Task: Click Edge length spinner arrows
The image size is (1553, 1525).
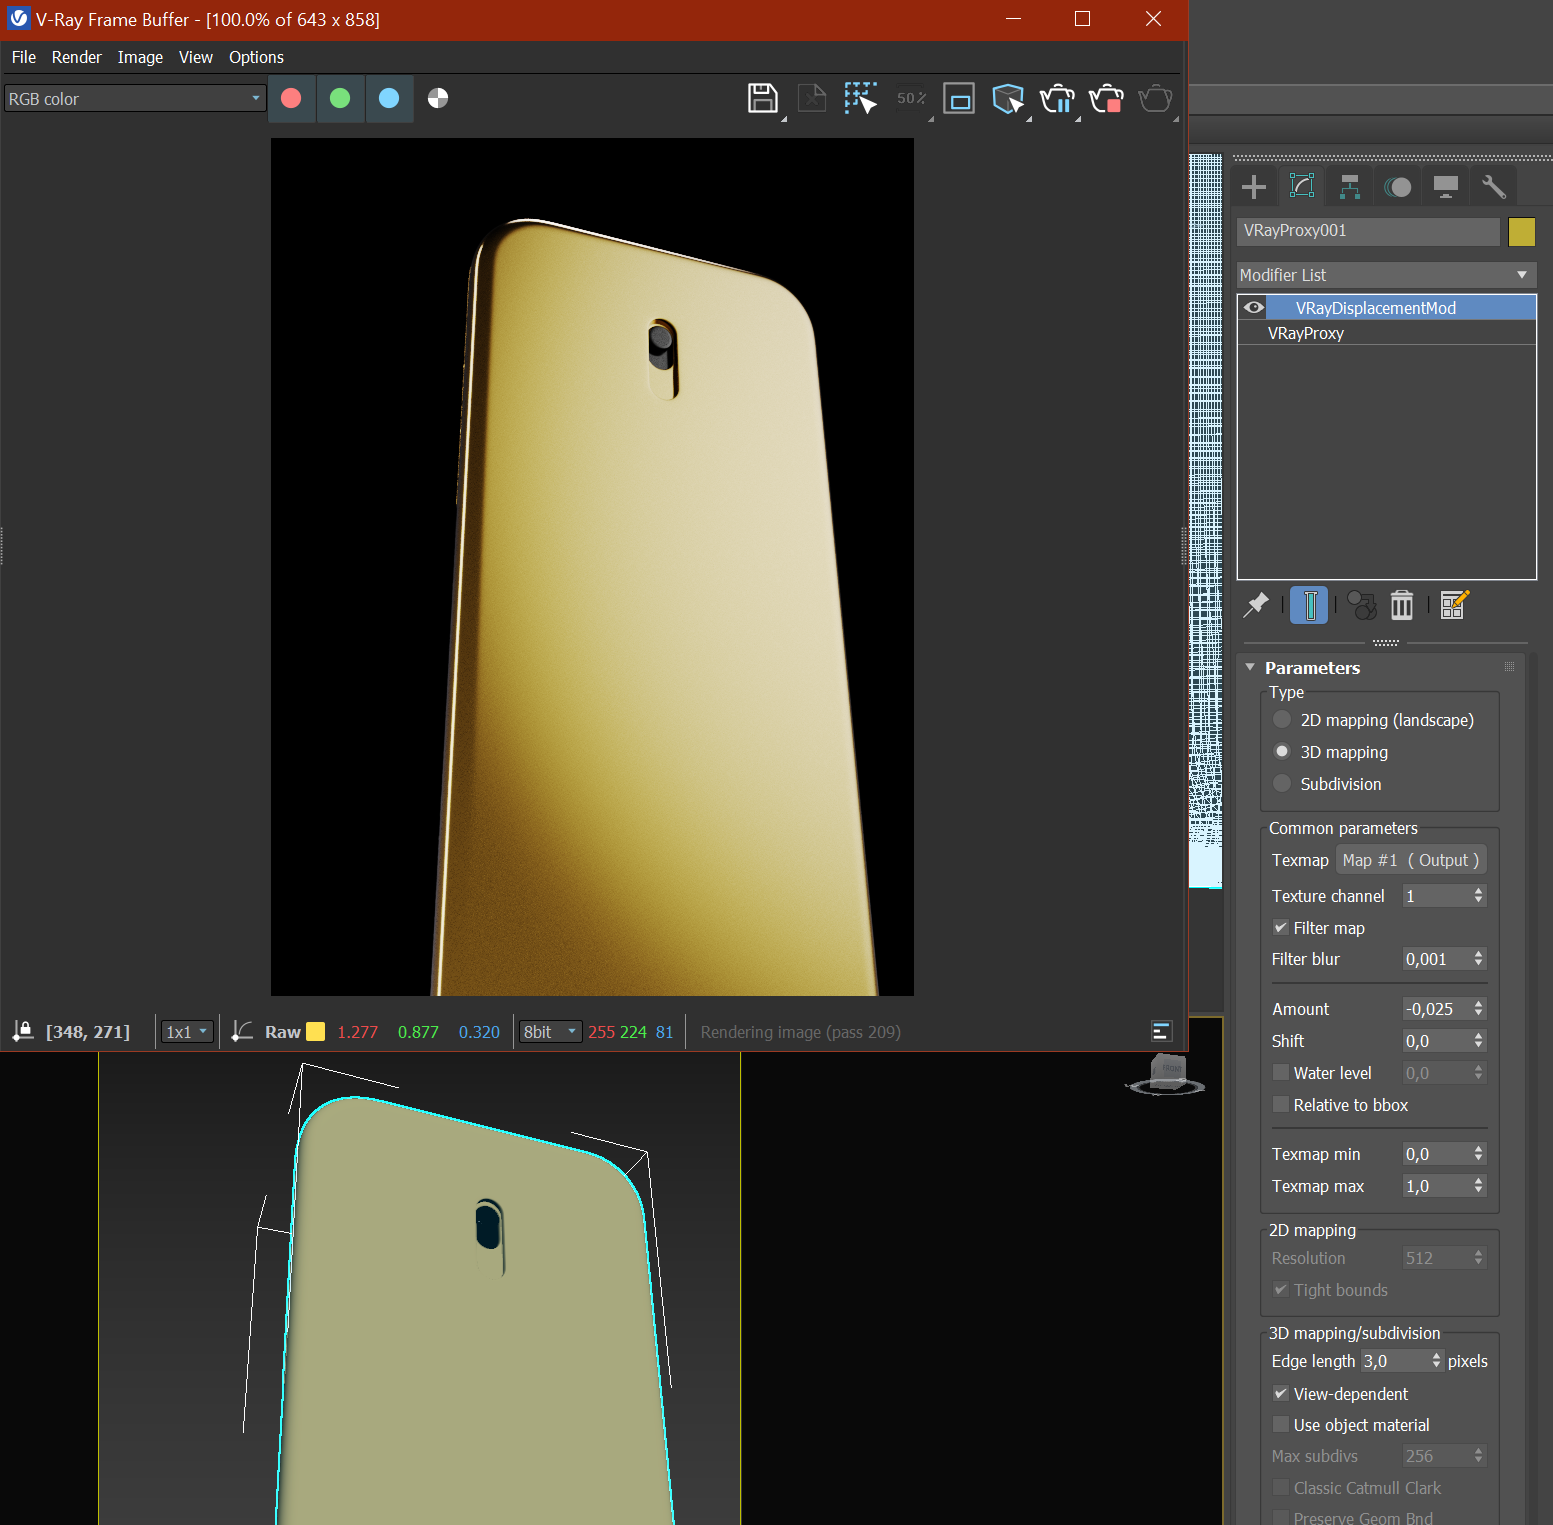Action: tap(1437, 1361)
